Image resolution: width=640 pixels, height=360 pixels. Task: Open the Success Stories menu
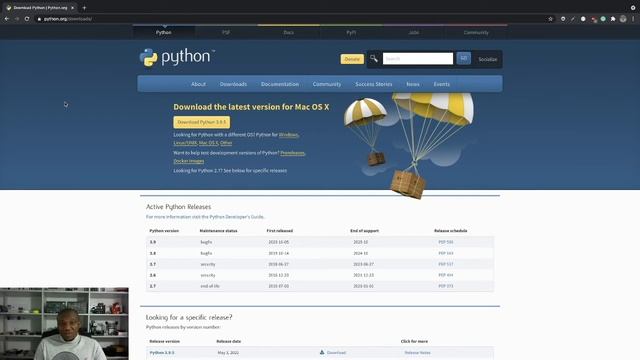[373, 84]
